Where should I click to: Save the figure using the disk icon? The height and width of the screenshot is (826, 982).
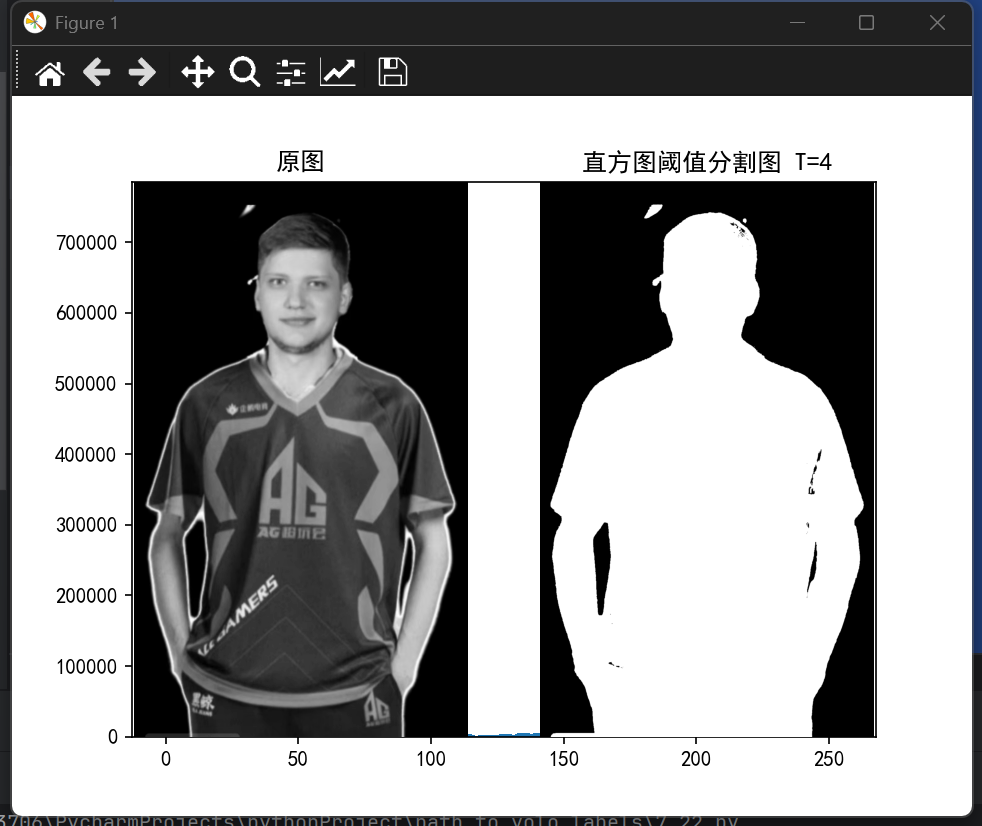point(392,71)
